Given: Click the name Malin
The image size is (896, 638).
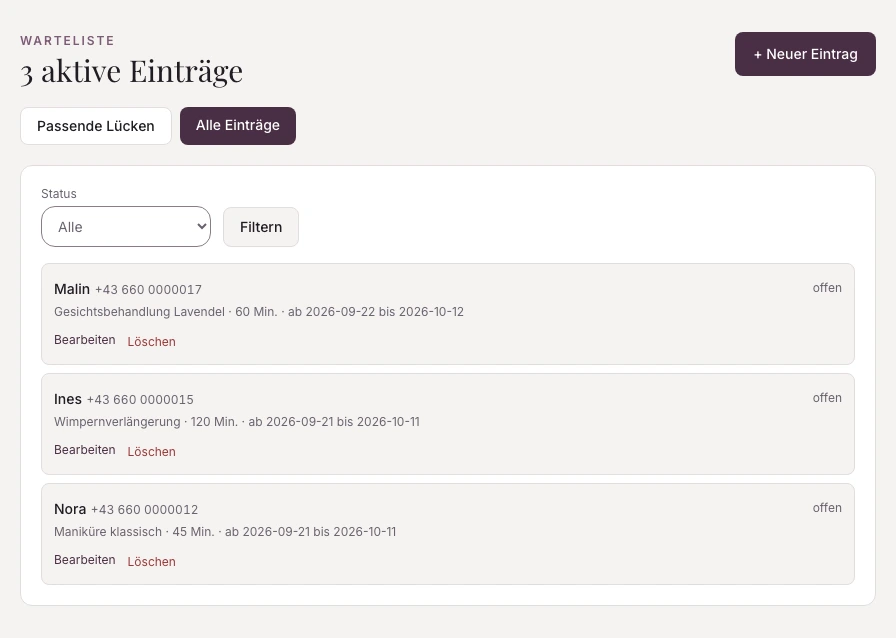Looking at the screenshot, I should (72, 289).
